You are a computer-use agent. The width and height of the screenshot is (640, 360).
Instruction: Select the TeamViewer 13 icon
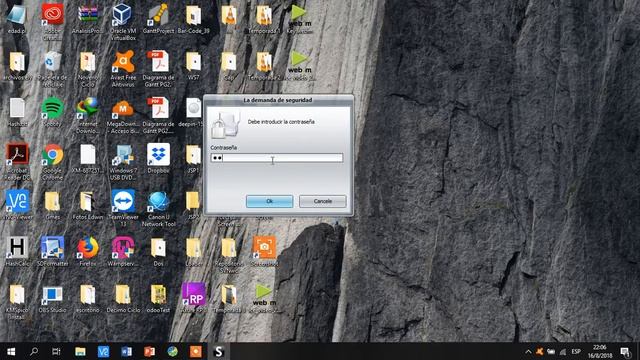(x=123, y=208)
